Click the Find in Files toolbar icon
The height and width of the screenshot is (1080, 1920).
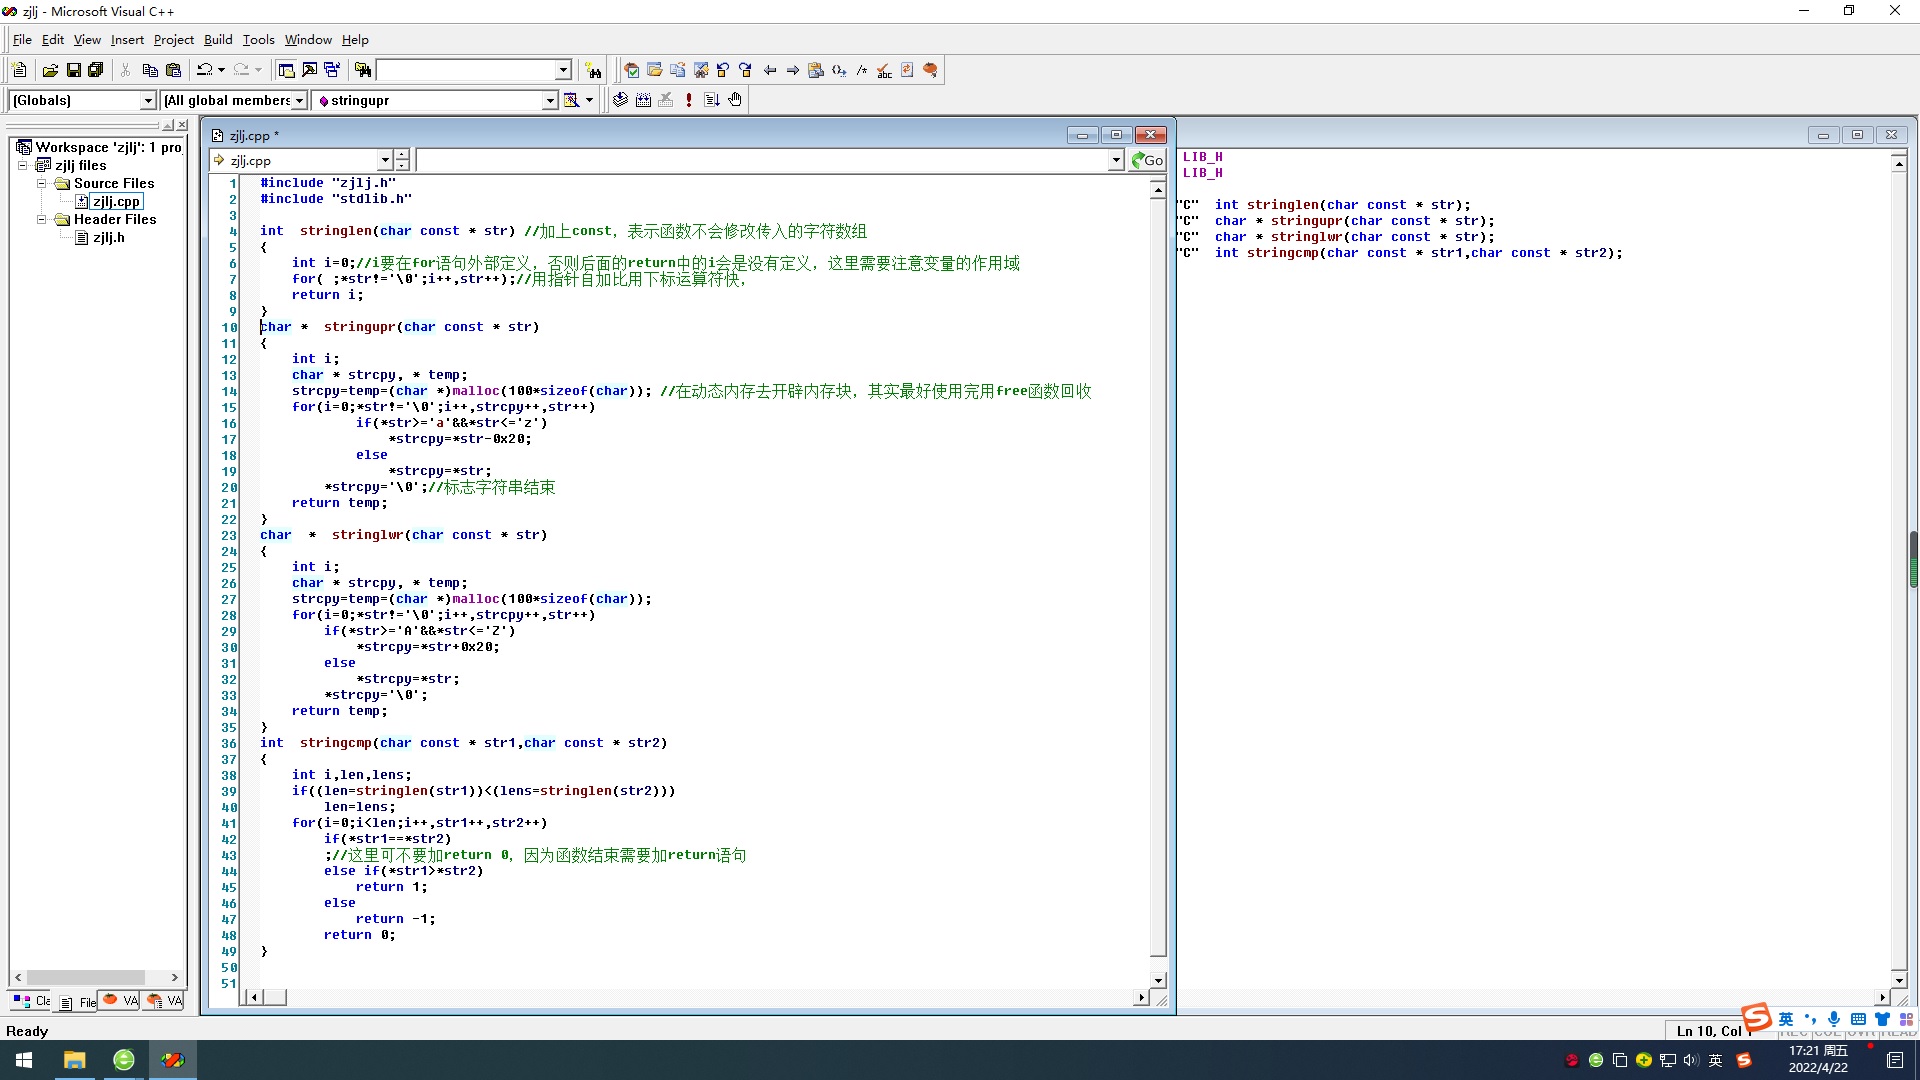coord(363,70)
